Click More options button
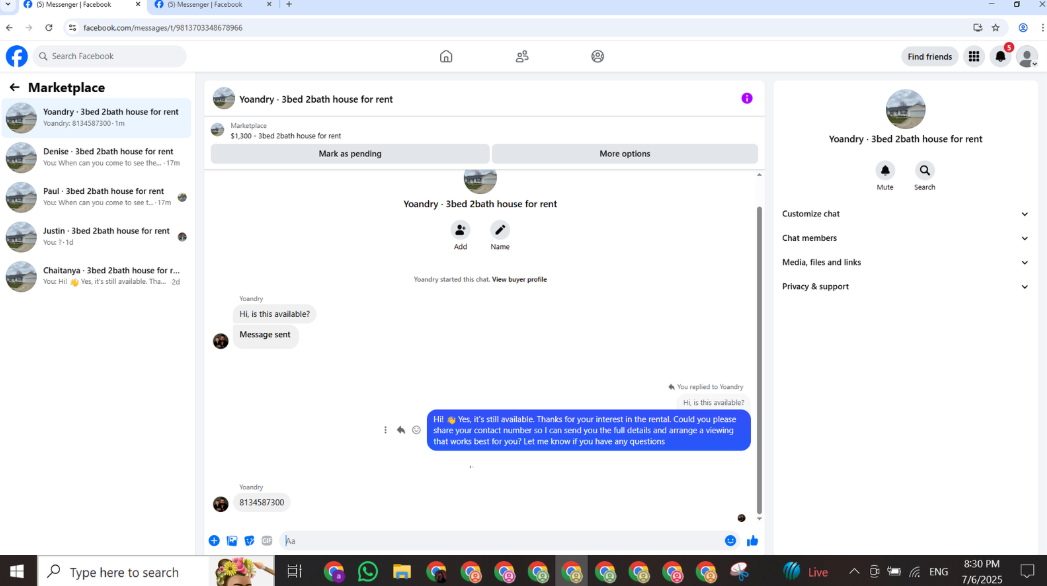 pyautogui.click(x=624, y=154)
